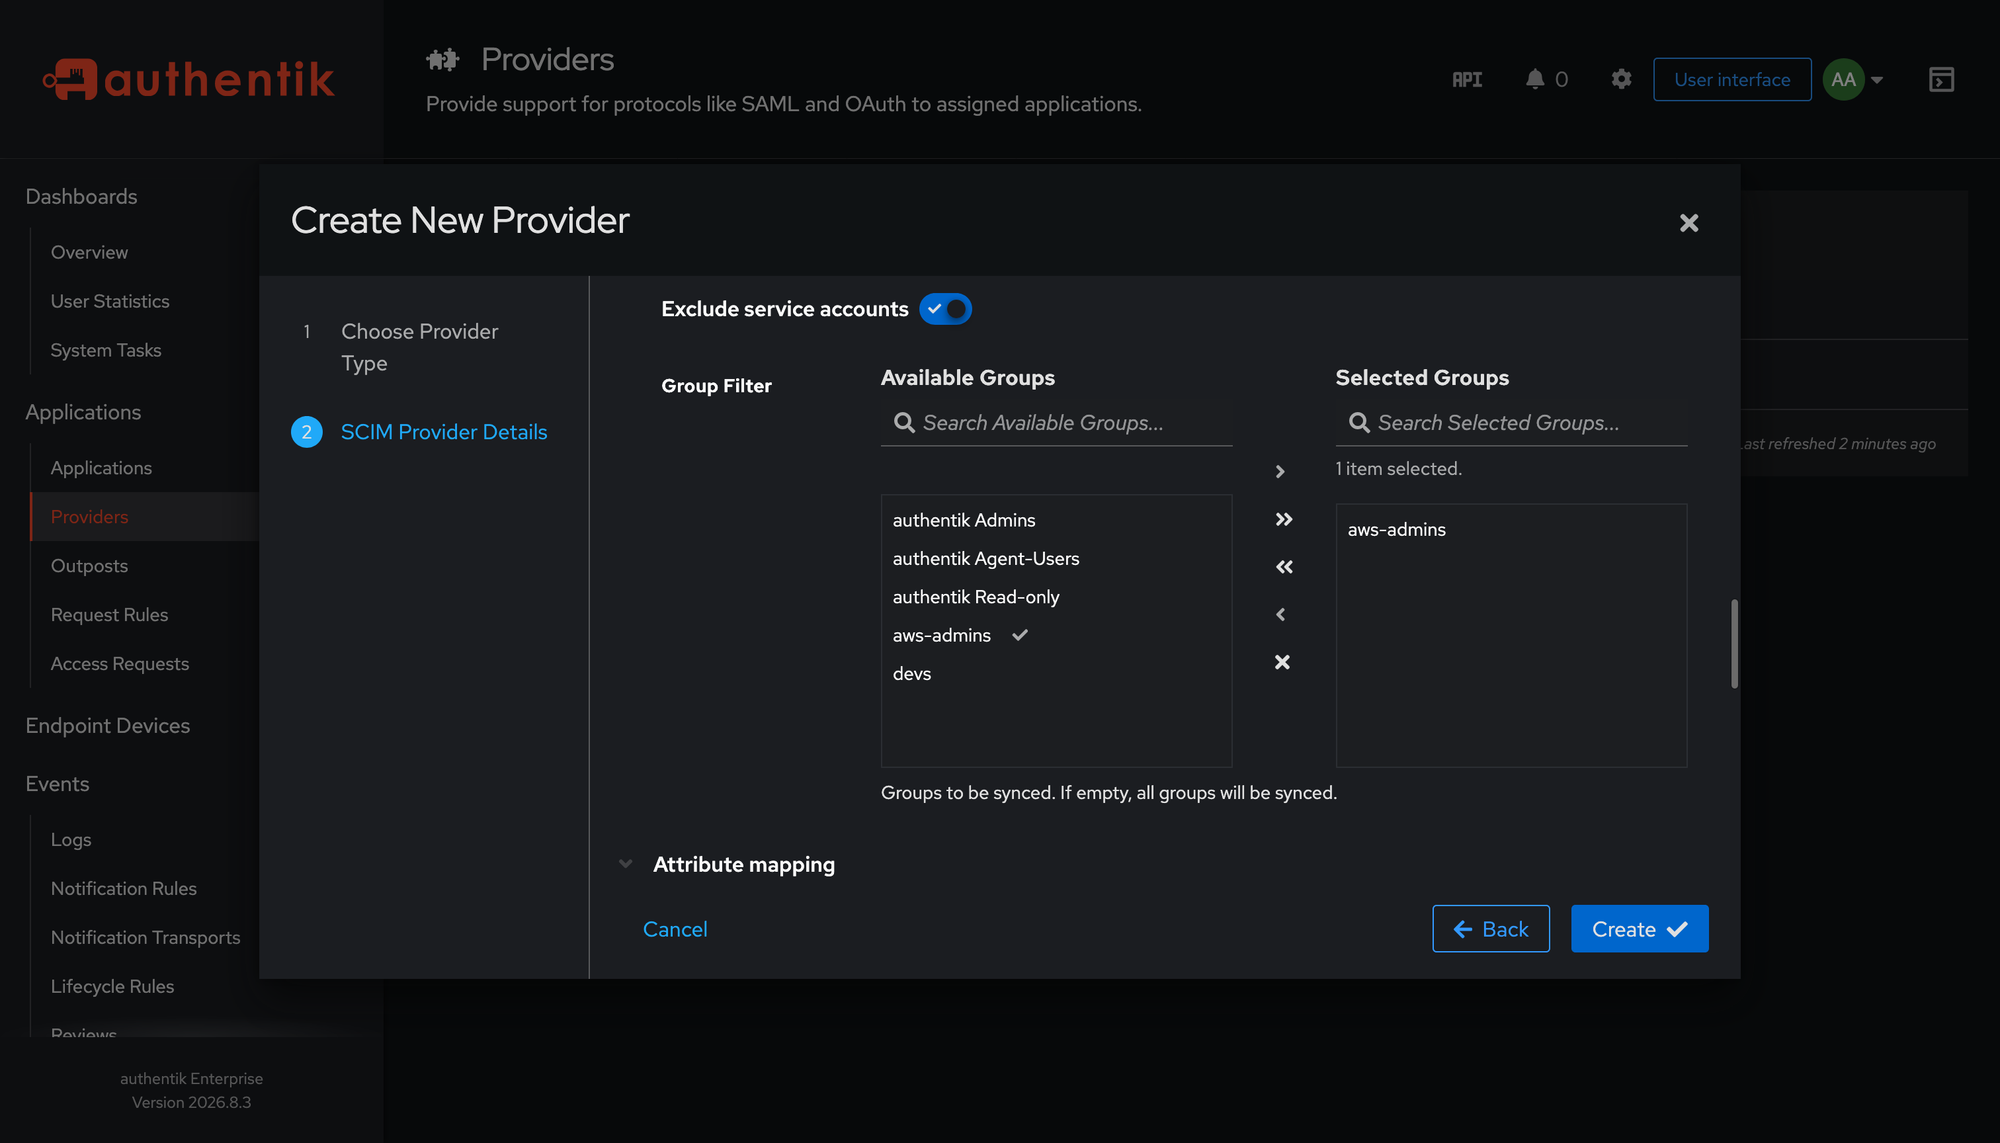Image resolution: width=2000 pixels, height=1143 pixels.
Task: Remove selected group with single left arrow
Action: tap(1281, 614)
